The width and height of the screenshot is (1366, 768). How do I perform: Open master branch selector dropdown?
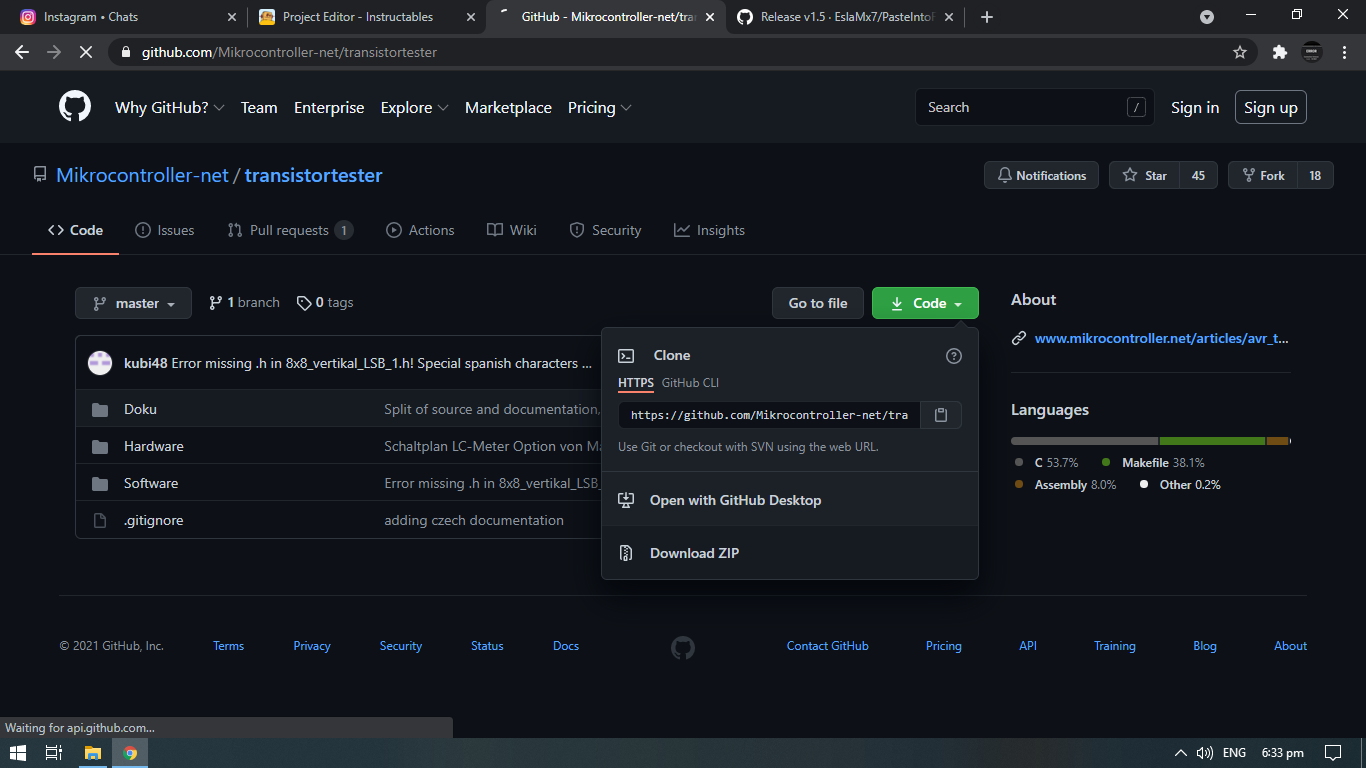(133, 303)
